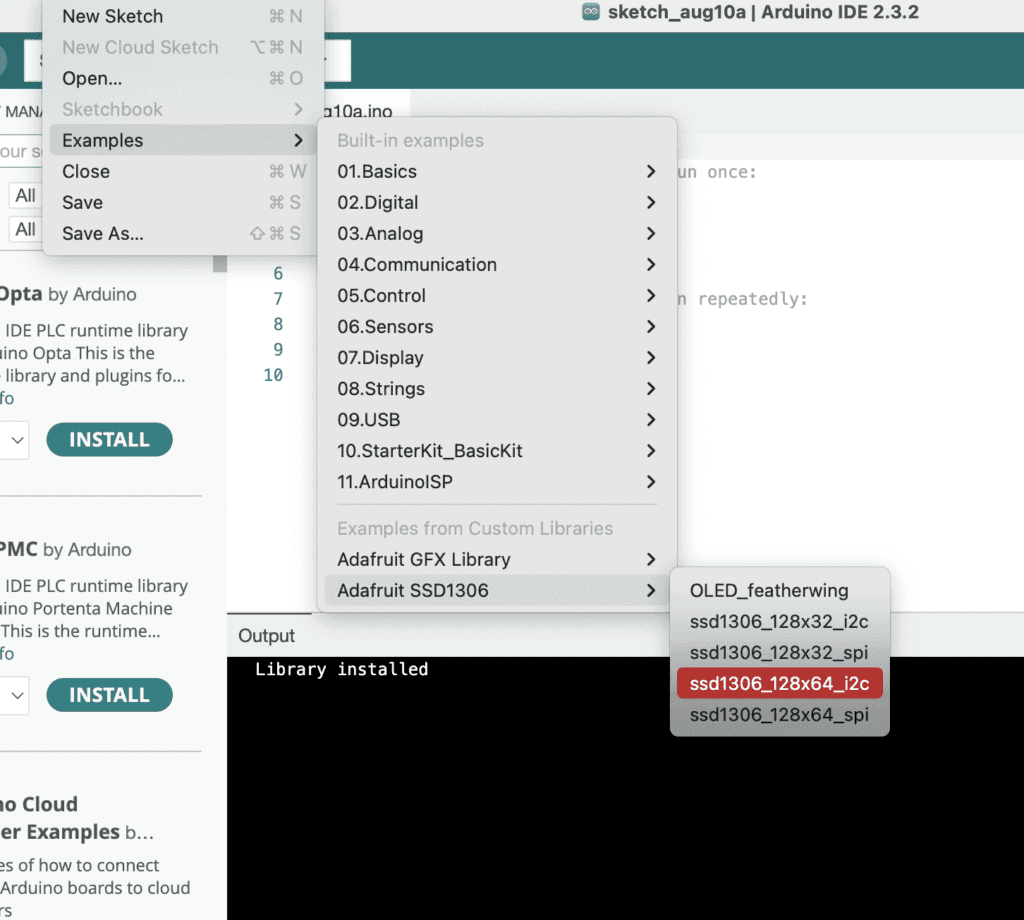The width and height of the screenshot is (1024, 920).
Task: Expand the 05.Control examples submenu
Action: (497, 296)
